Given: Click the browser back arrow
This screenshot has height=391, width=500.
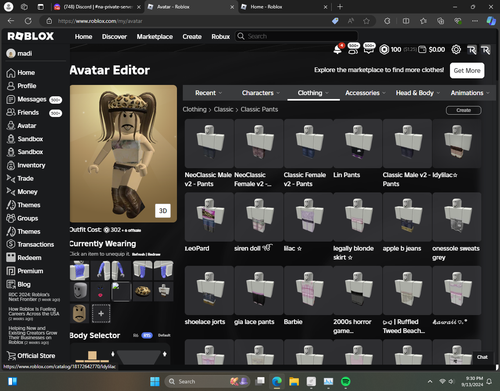Looking at the screenshot, I should pos(11,21).
